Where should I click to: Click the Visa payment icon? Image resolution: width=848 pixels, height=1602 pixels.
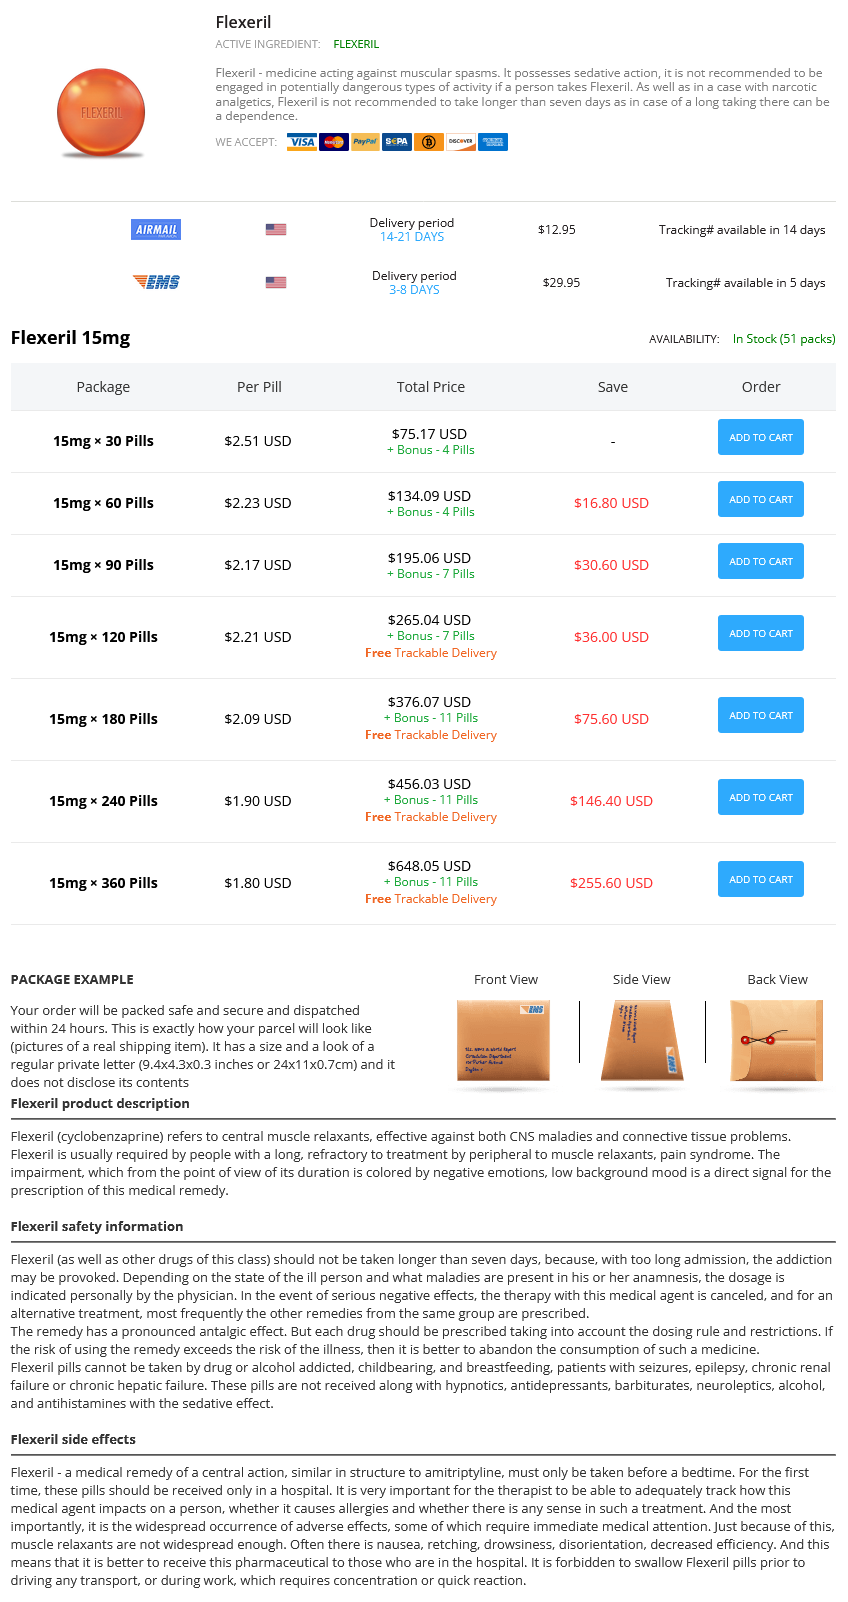pyautogui.click(x=302, y=142)
